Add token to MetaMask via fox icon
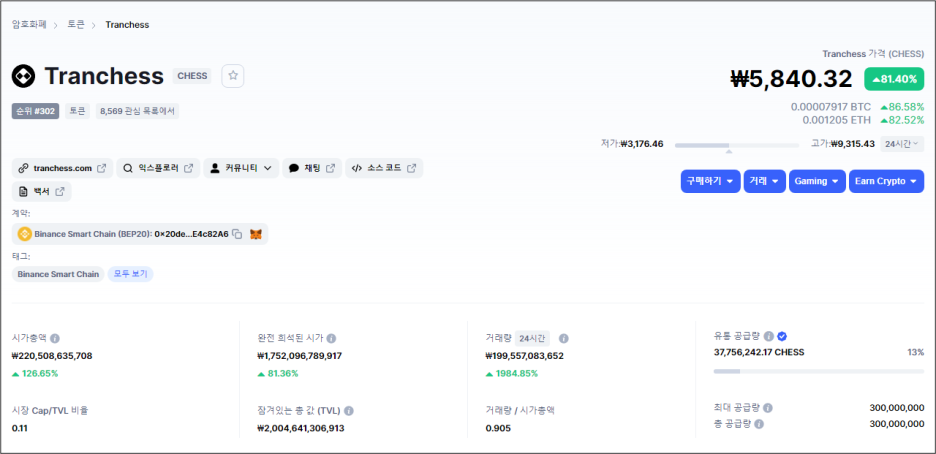This screenshot has width=936, height=454. pyautogui.click(x=255, y=234)
